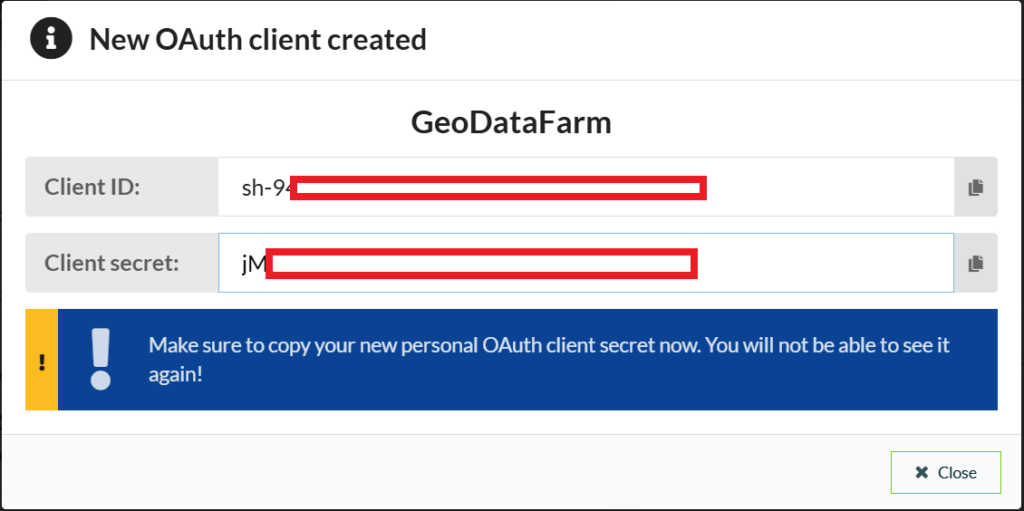Click the red redaction box over Client secret
The width and height of the screenshot is (1024, 511).
click(x=482, y=263)
